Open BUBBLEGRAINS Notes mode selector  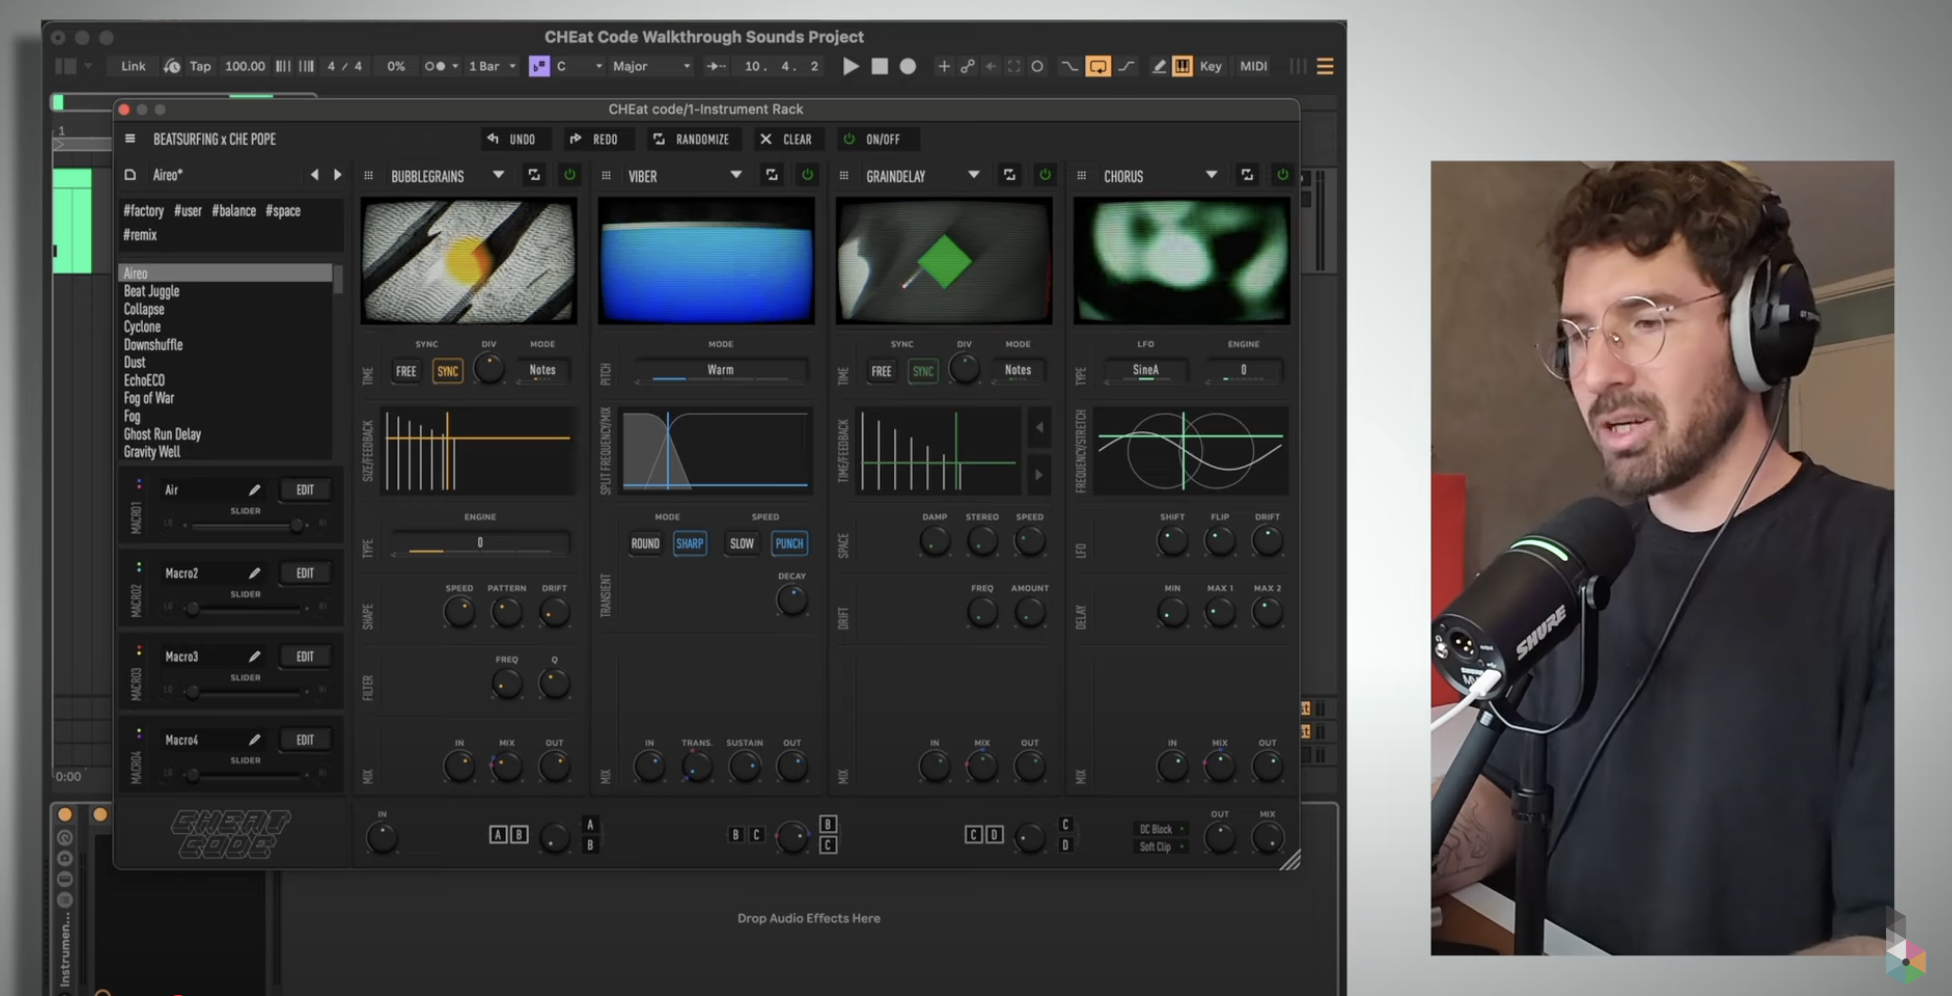(542, 371)
